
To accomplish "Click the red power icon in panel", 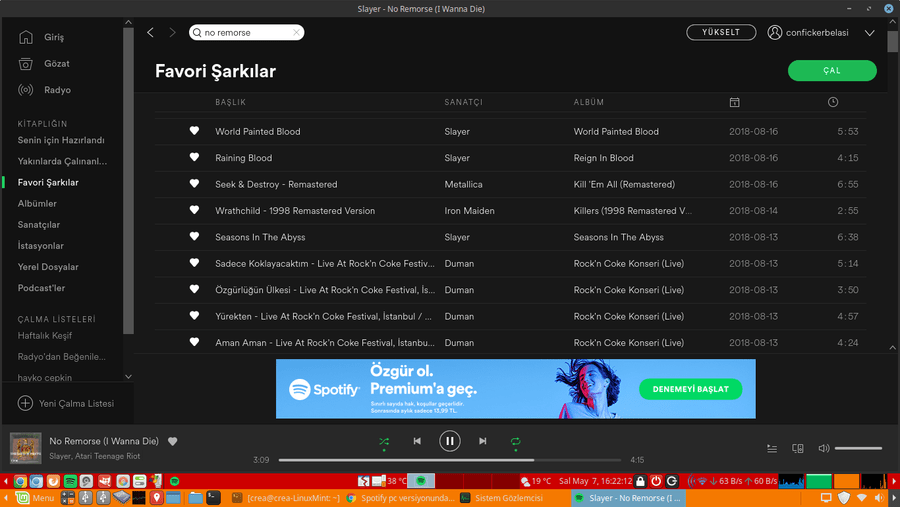I will coord(656,481).
